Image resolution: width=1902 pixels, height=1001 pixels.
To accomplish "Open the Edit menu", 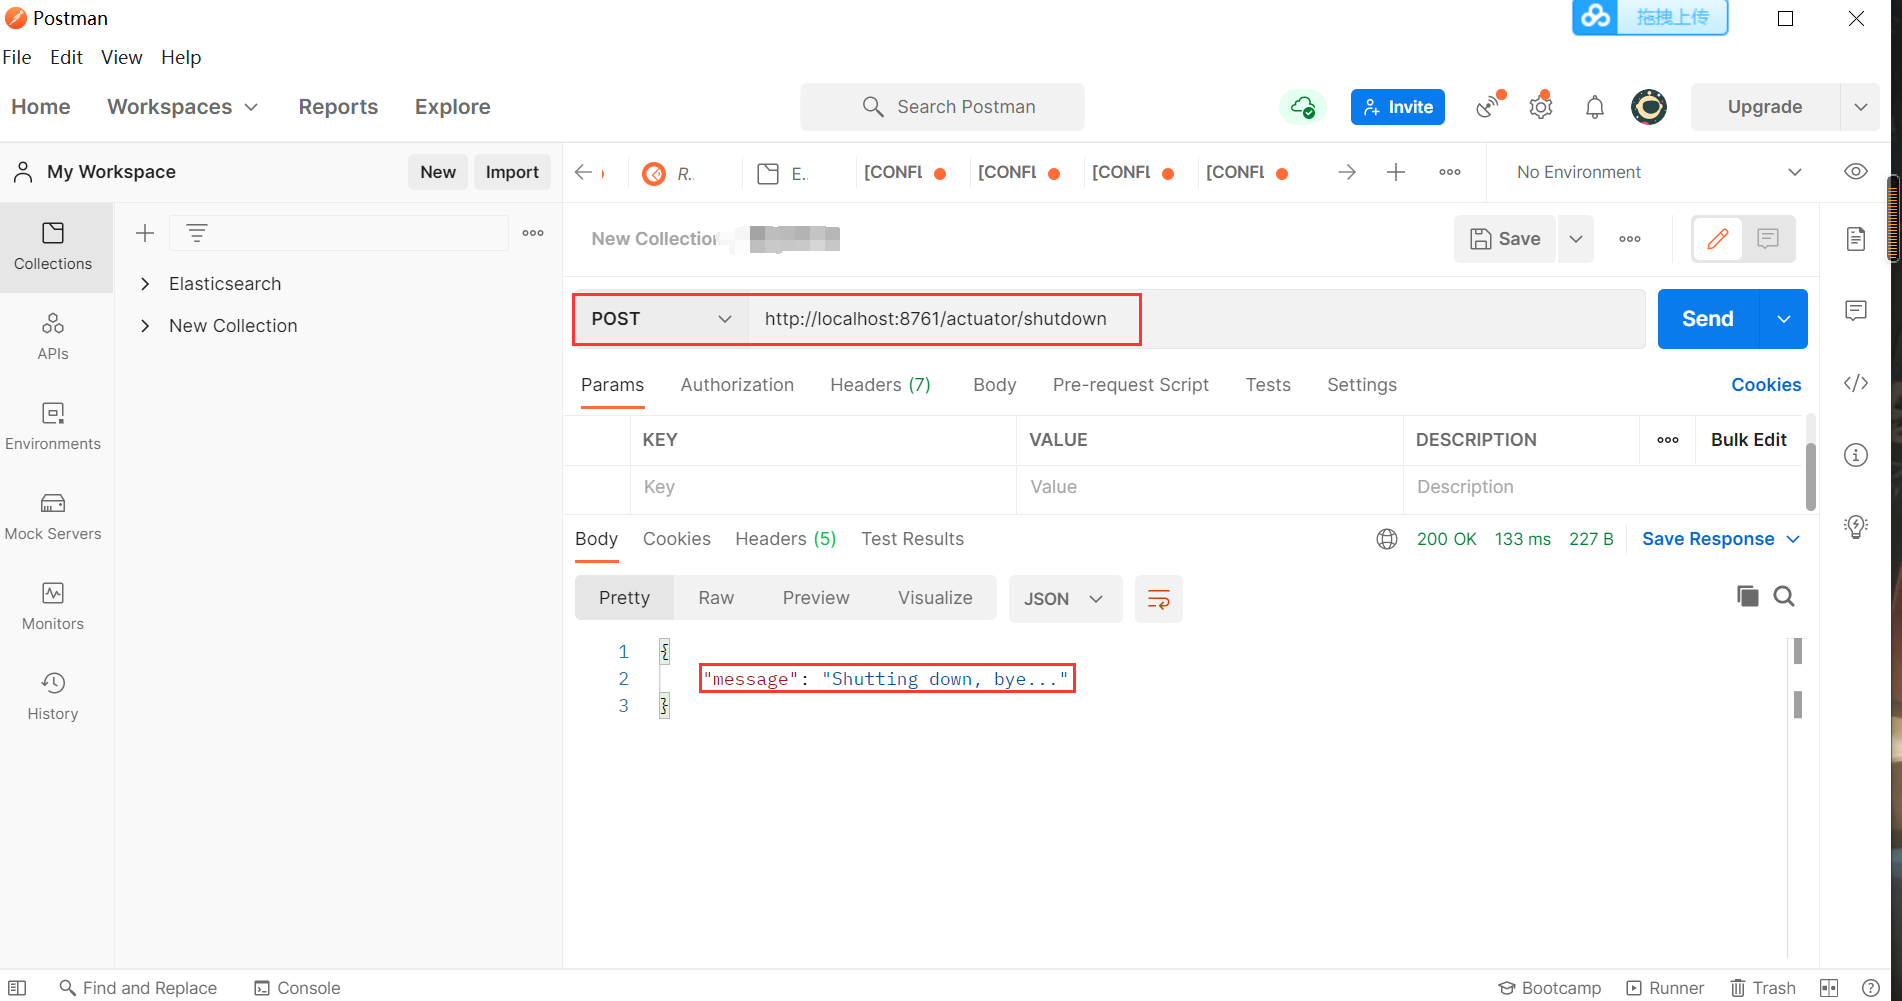I will [x=66, y=57].
